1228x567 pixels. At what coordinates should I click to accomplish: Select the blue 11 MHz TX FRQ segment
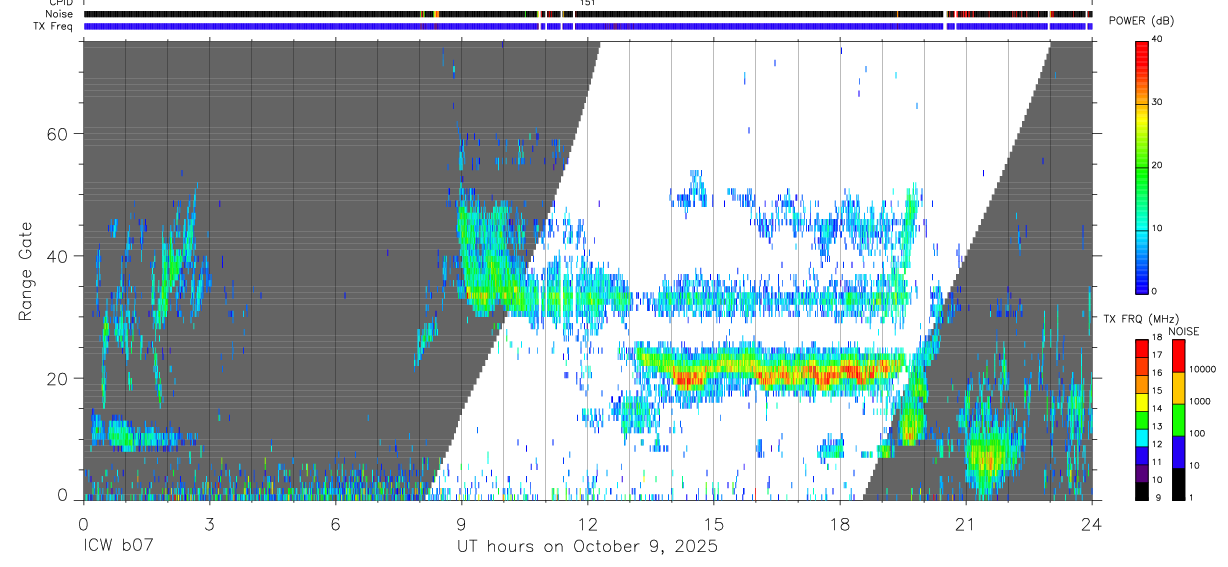click(1142, 455)
